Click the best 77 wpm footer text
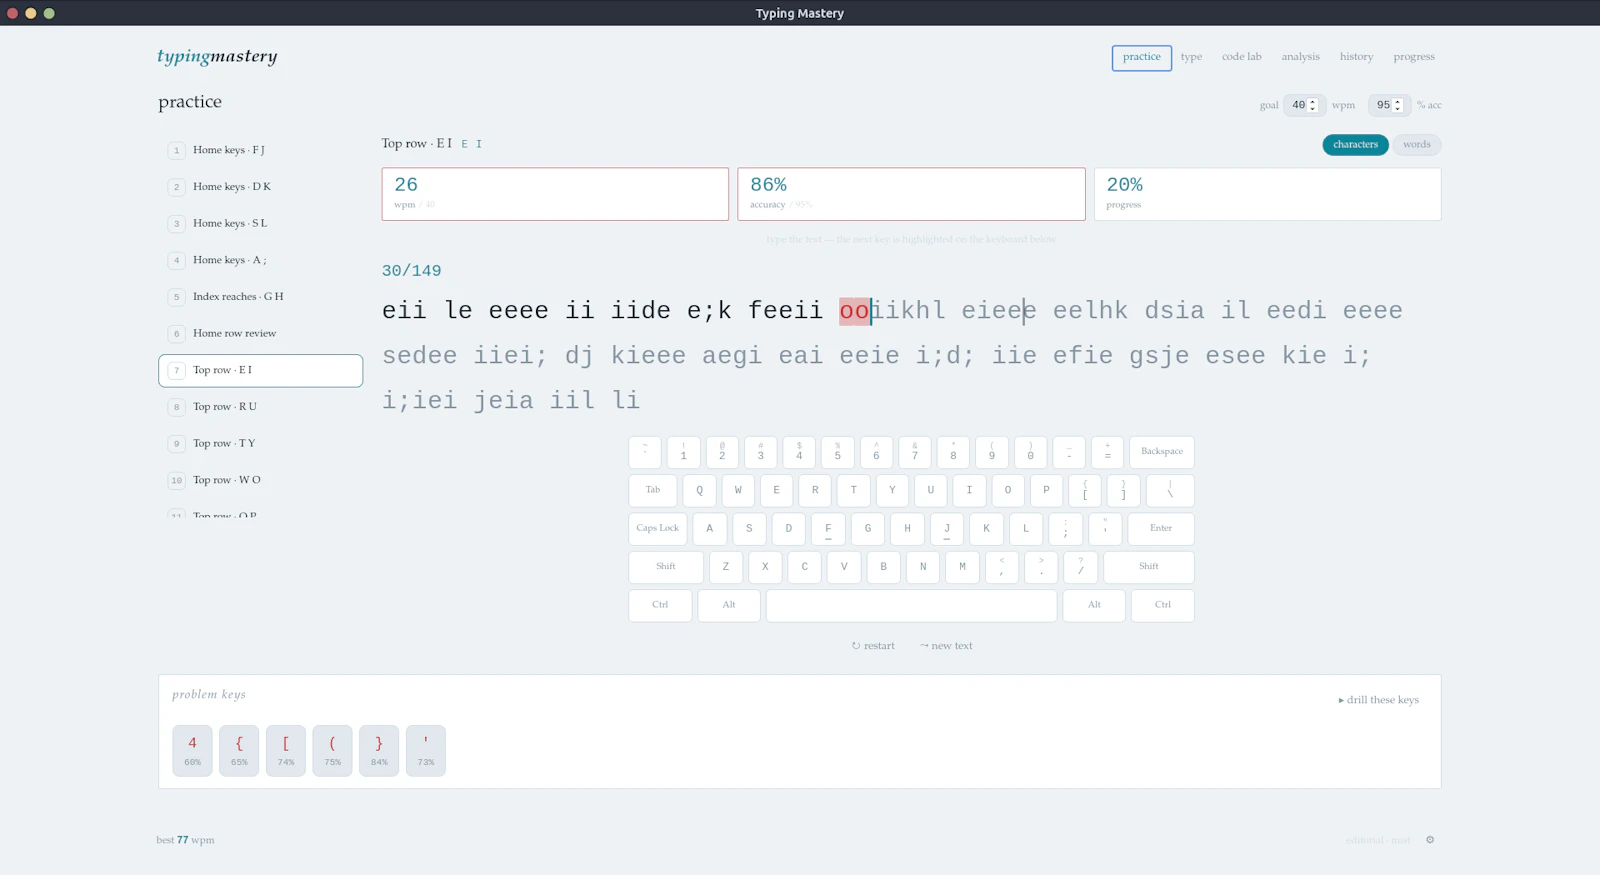 click(x=185, y=840)
